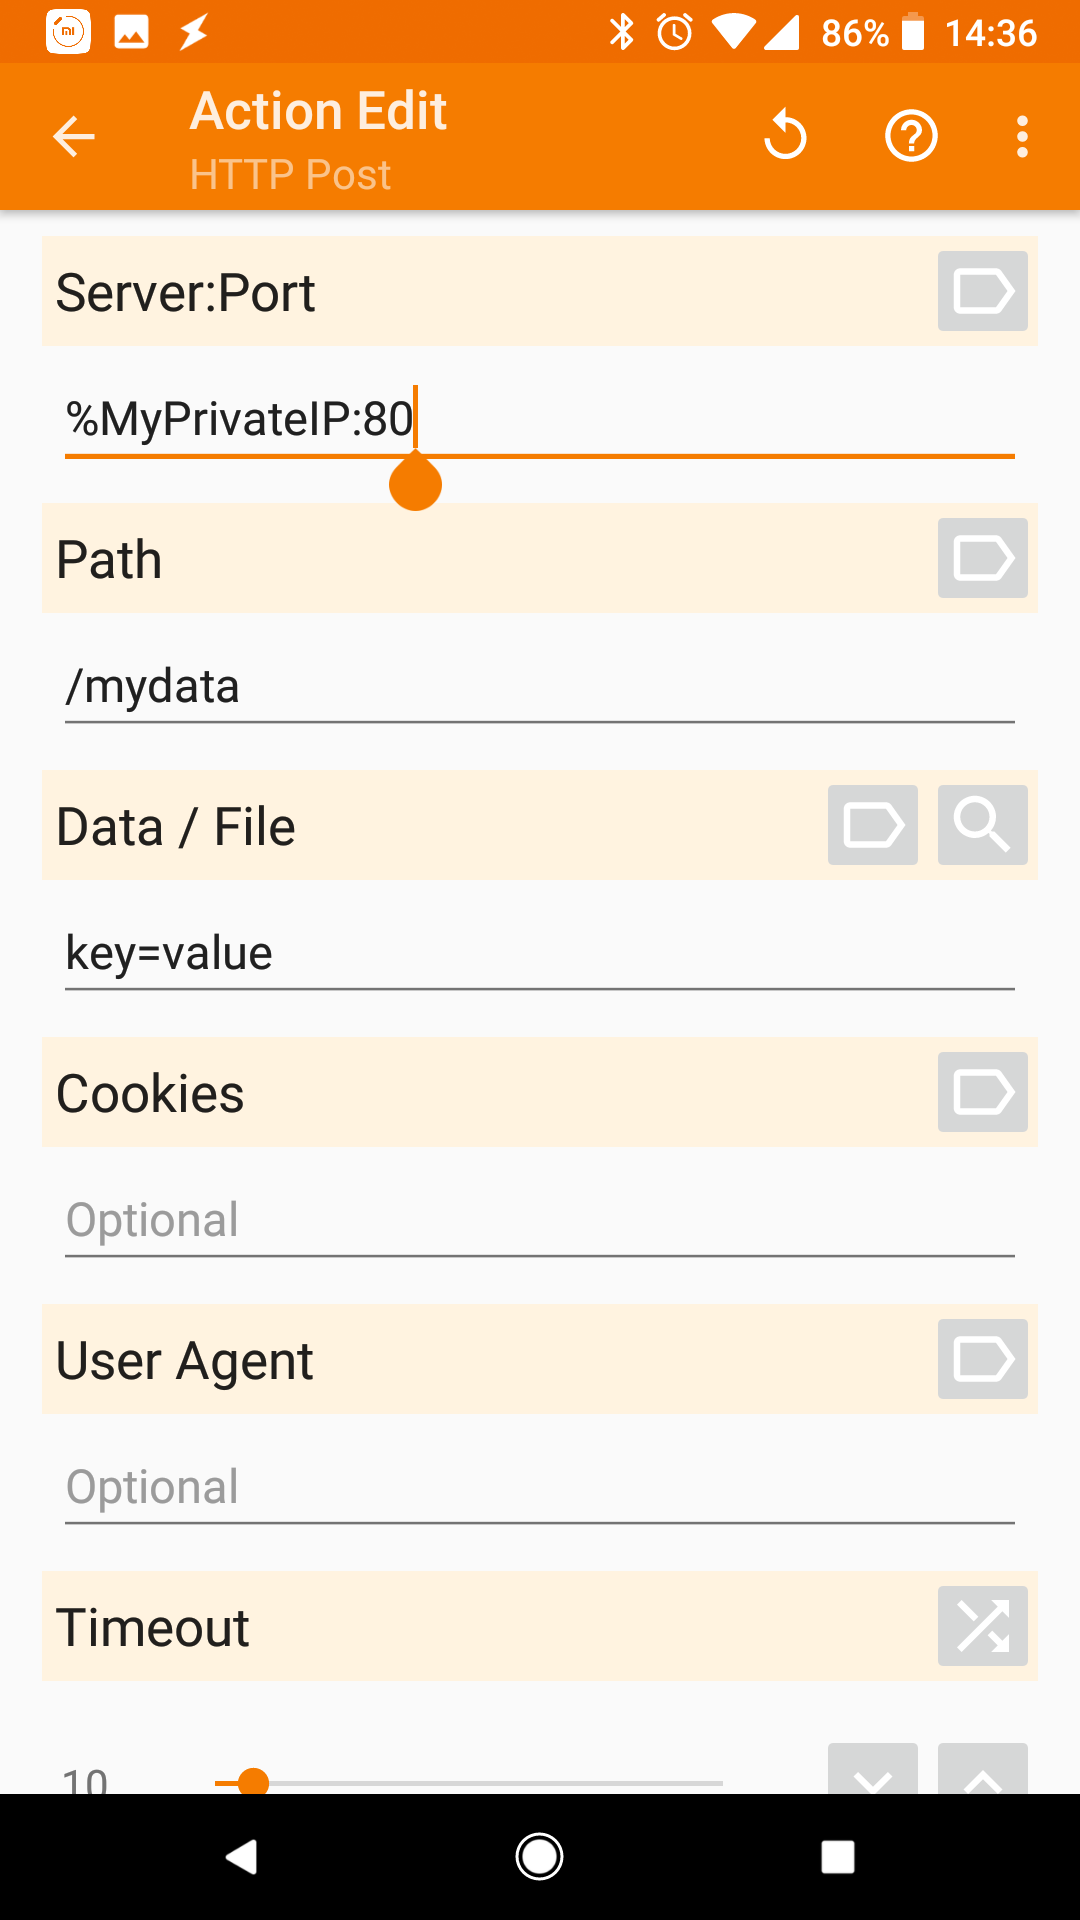Tap the Timeout shuffle/variable toggle icon
This screenshot has width=1080, height=1920.
click(x=982, y=1626)
